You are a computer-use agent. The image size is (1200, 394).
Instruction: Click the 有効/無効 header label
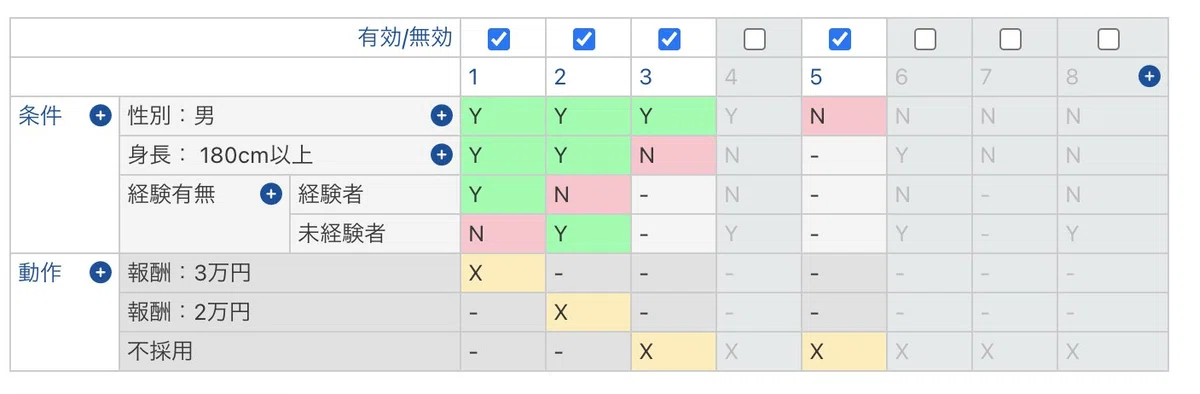[405, 38]
